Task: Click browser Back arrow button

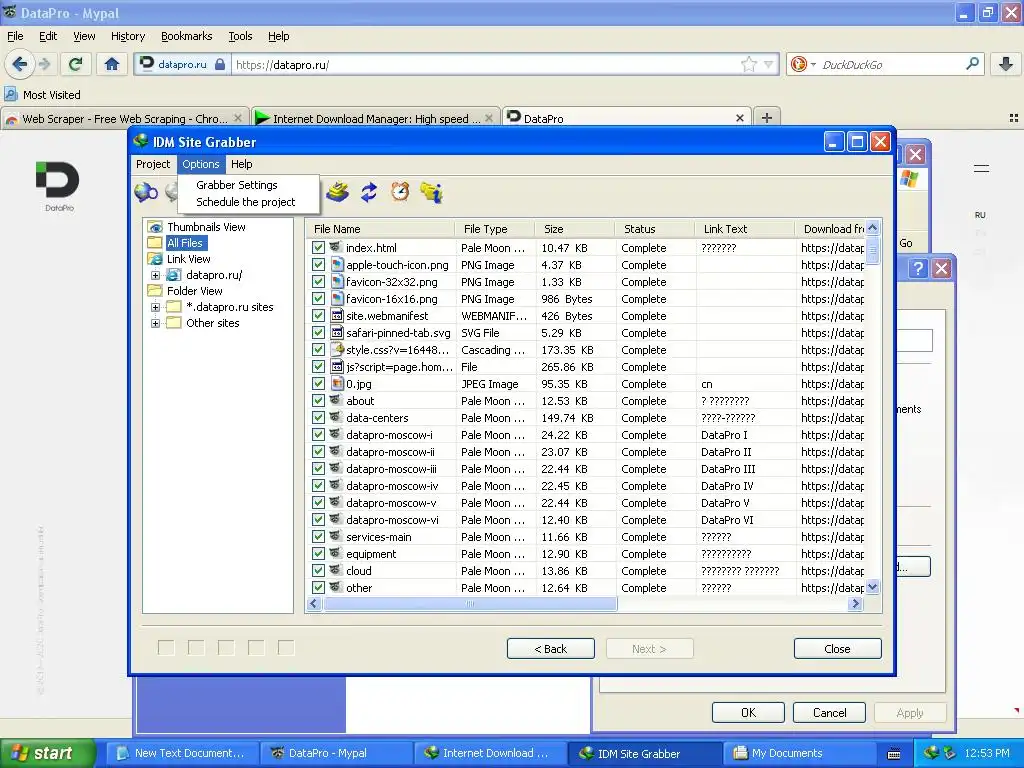Action: click(19, 64)
